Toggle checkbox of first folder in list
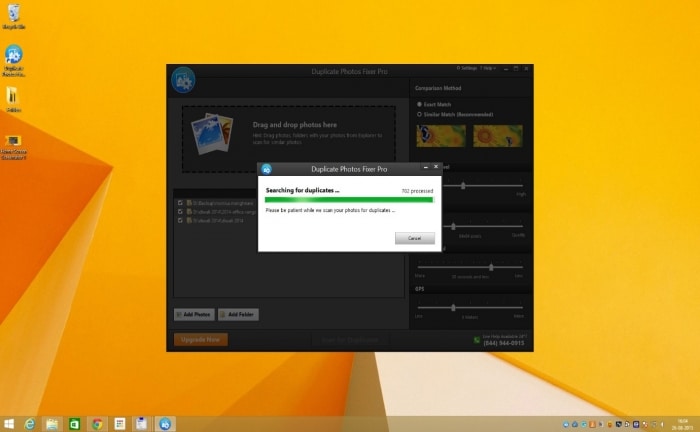This screenshot has height=432, width=700. click(x=180, y=203)
